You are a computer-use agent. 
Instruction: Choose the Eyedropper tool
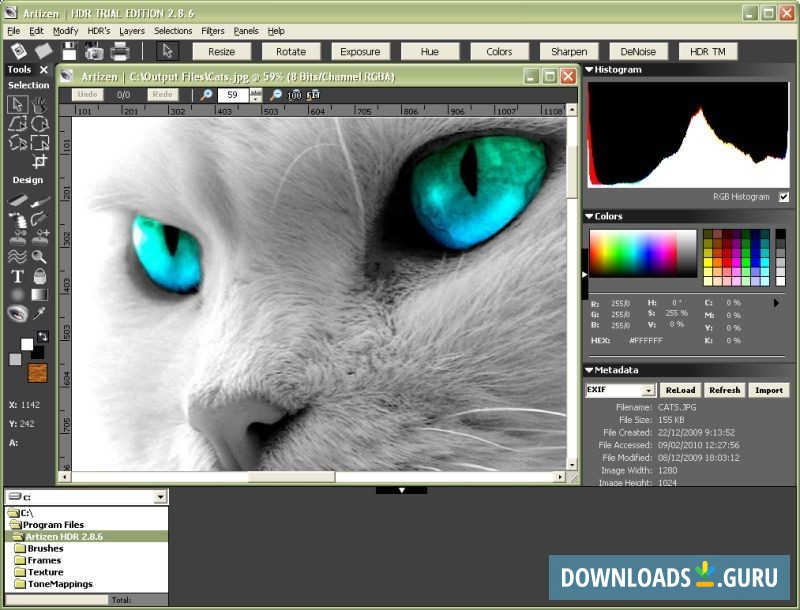[x=39, y=314]
